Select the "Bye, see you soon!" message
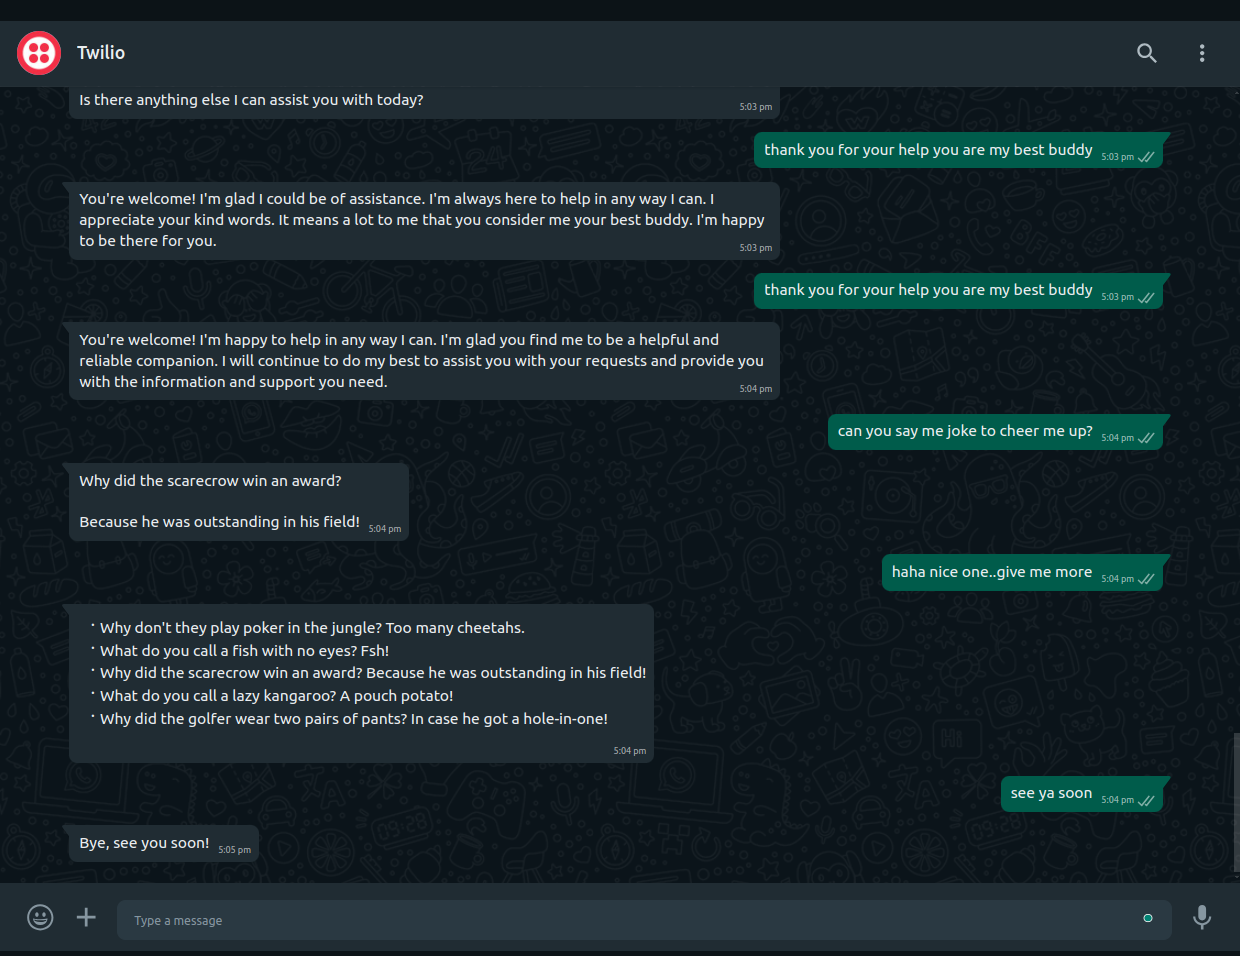 (x=145, y=843)
